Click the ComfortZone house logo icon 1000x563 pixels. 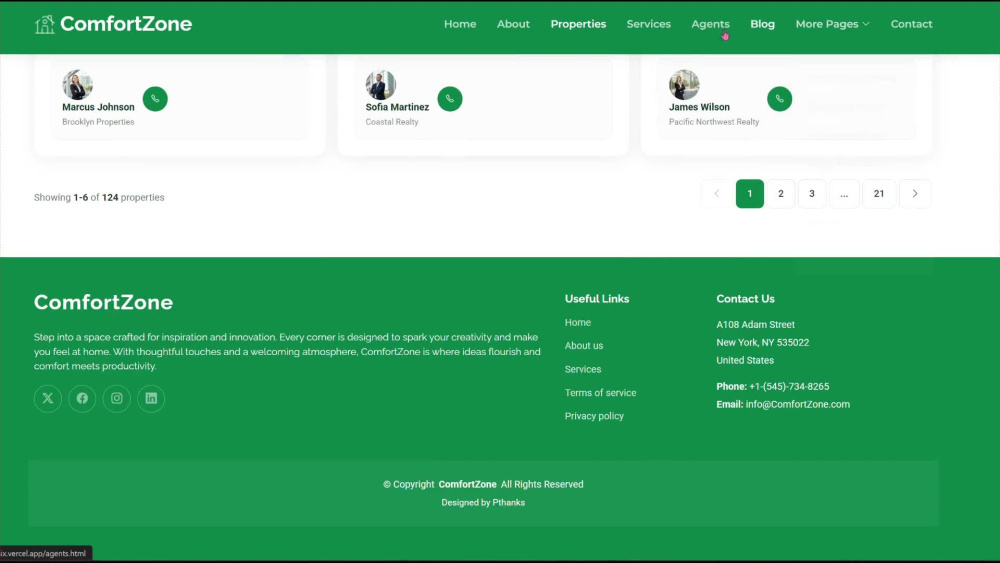[45, 24]
